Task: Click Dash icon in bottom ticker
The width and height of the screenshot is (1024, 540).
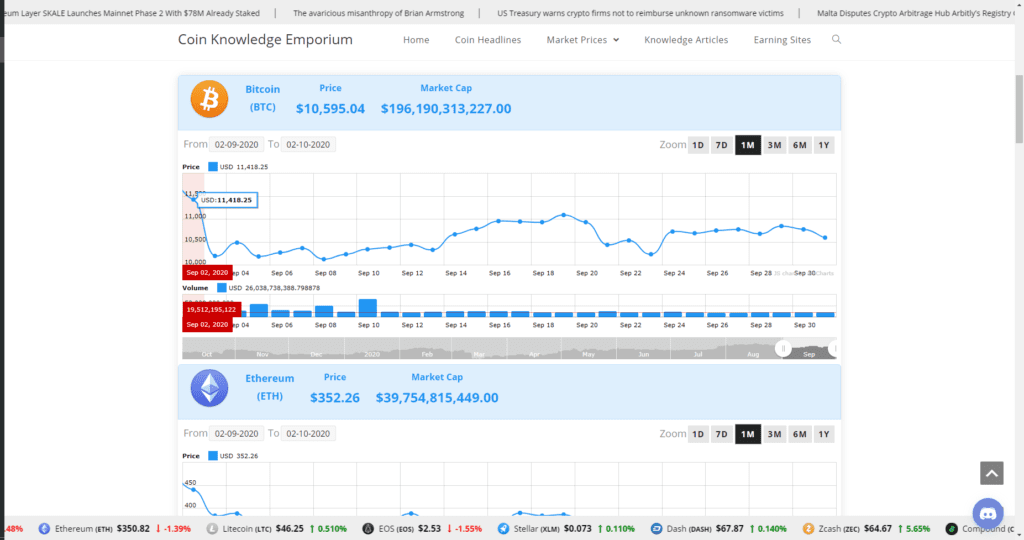Action: tap(656, 529)
